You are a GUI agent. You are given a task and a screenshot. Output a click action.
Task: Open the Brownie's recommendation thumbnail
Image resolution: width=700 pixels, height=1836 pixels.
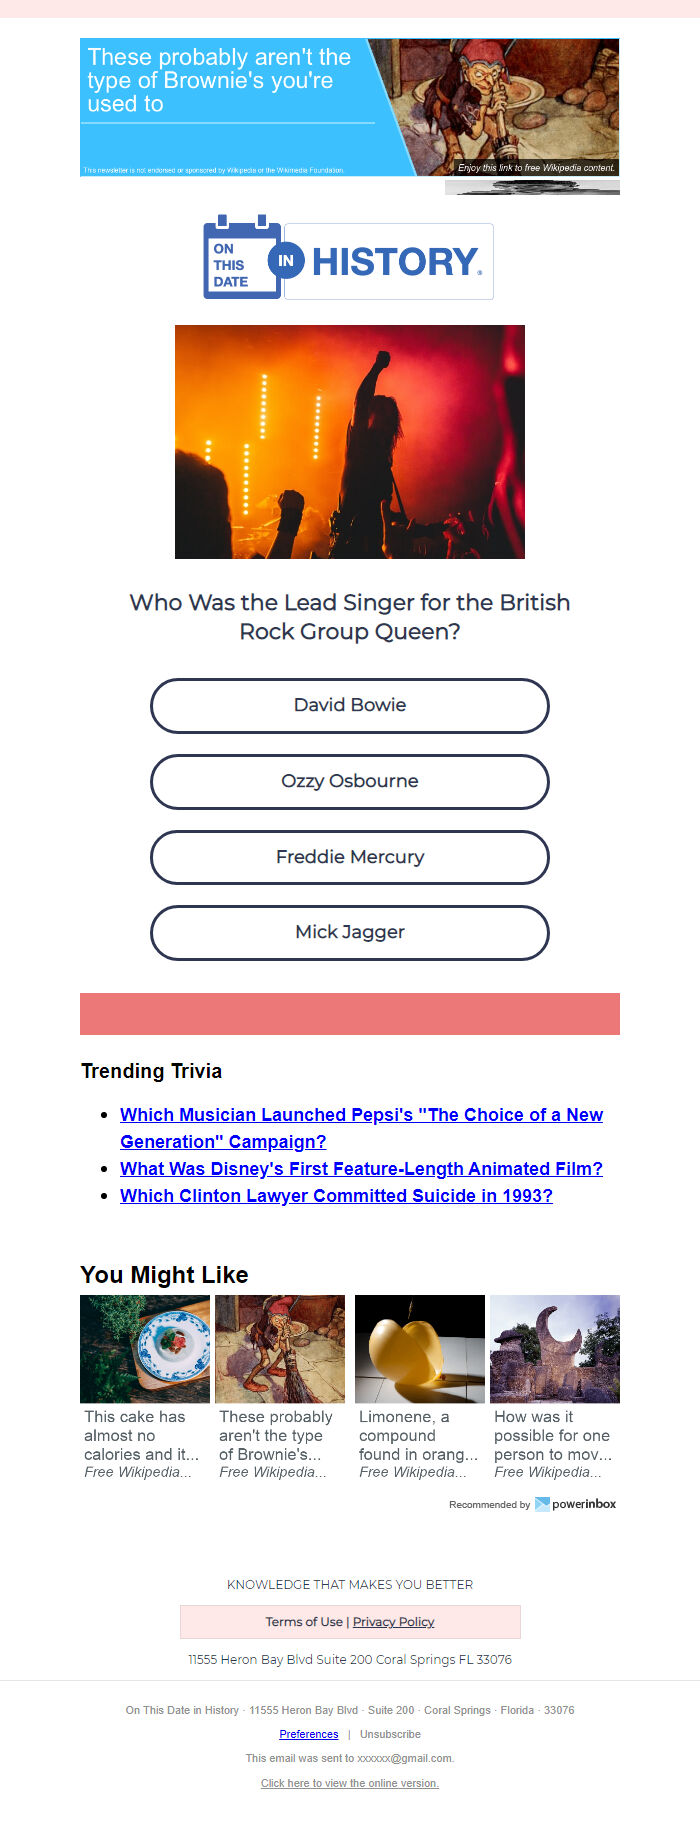tap(280, 1349)
